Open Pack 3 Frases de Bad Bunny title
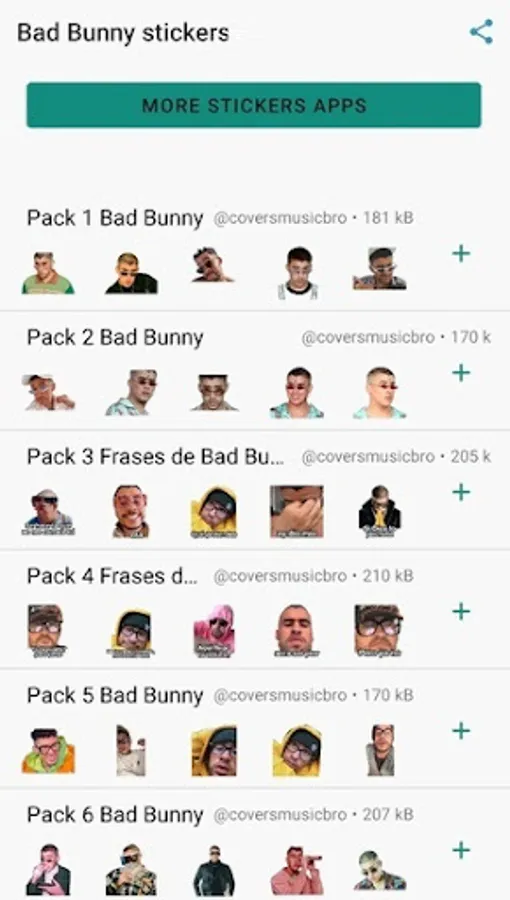The height and width of the screenshot is (900, 510). coord(155,457)
